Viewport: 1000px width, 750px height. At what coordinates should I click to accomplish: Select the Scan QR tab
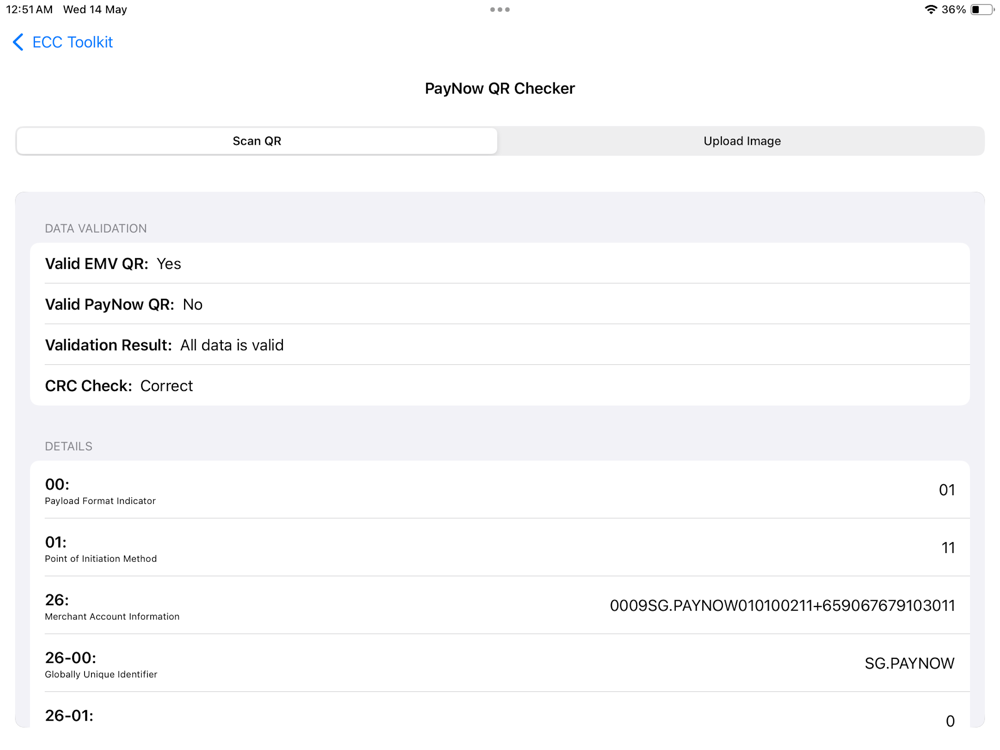(257, 141)
